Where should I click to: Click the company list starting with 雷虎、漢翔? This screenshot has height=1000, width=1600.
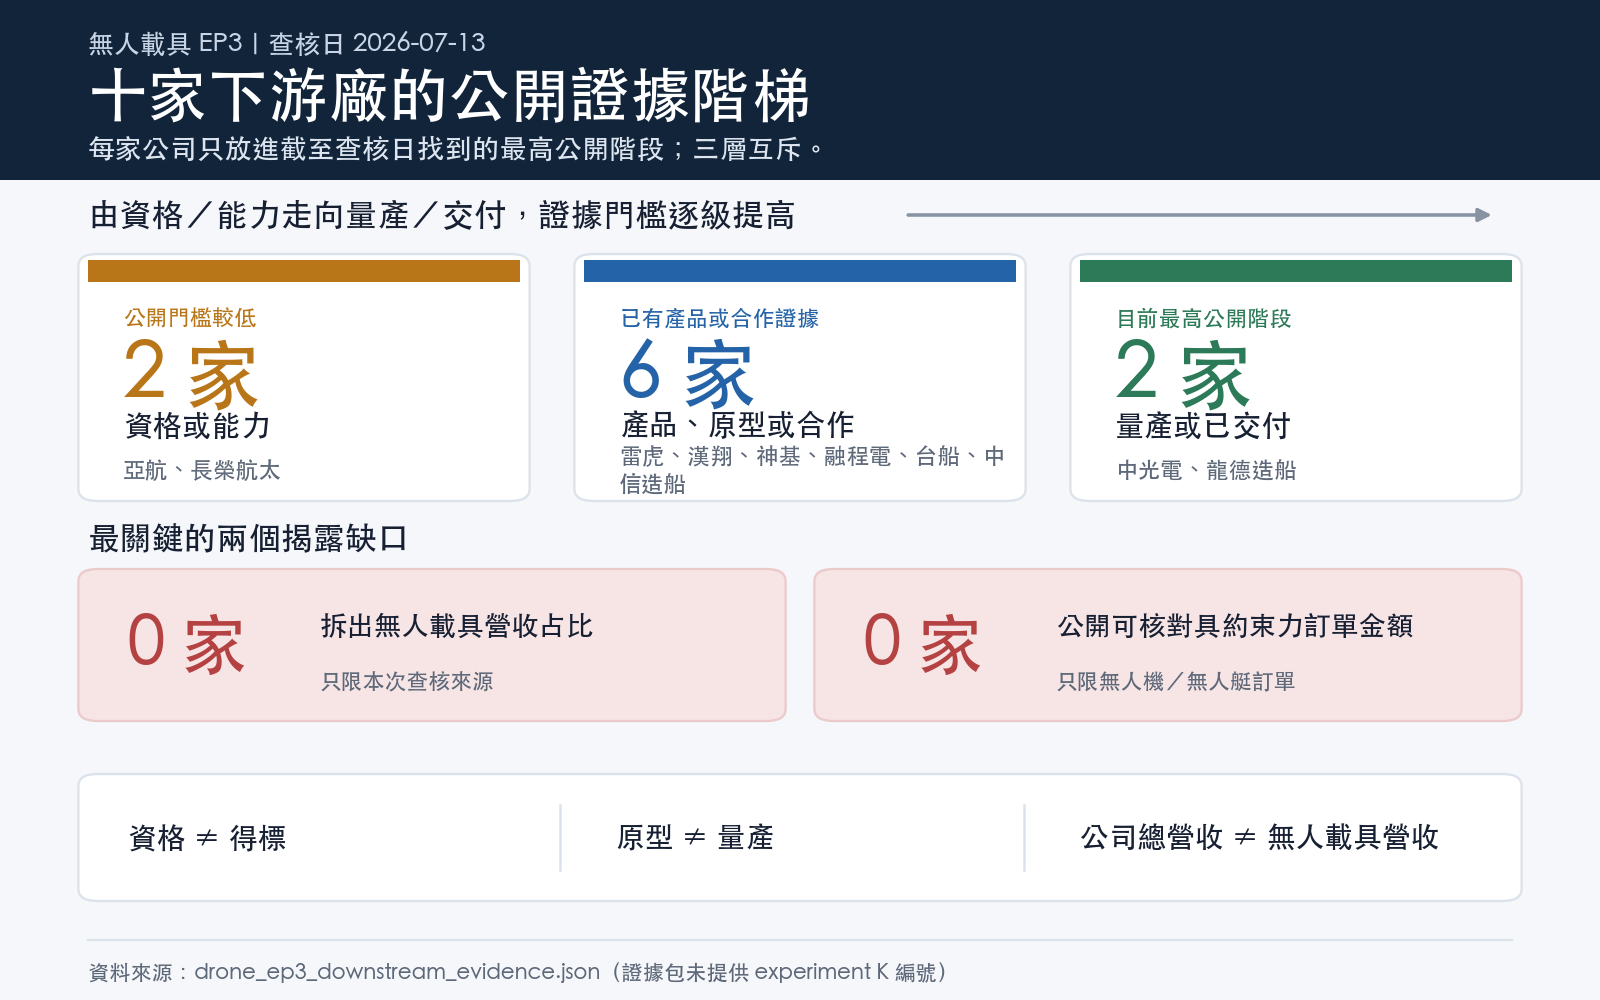(812, 470)
